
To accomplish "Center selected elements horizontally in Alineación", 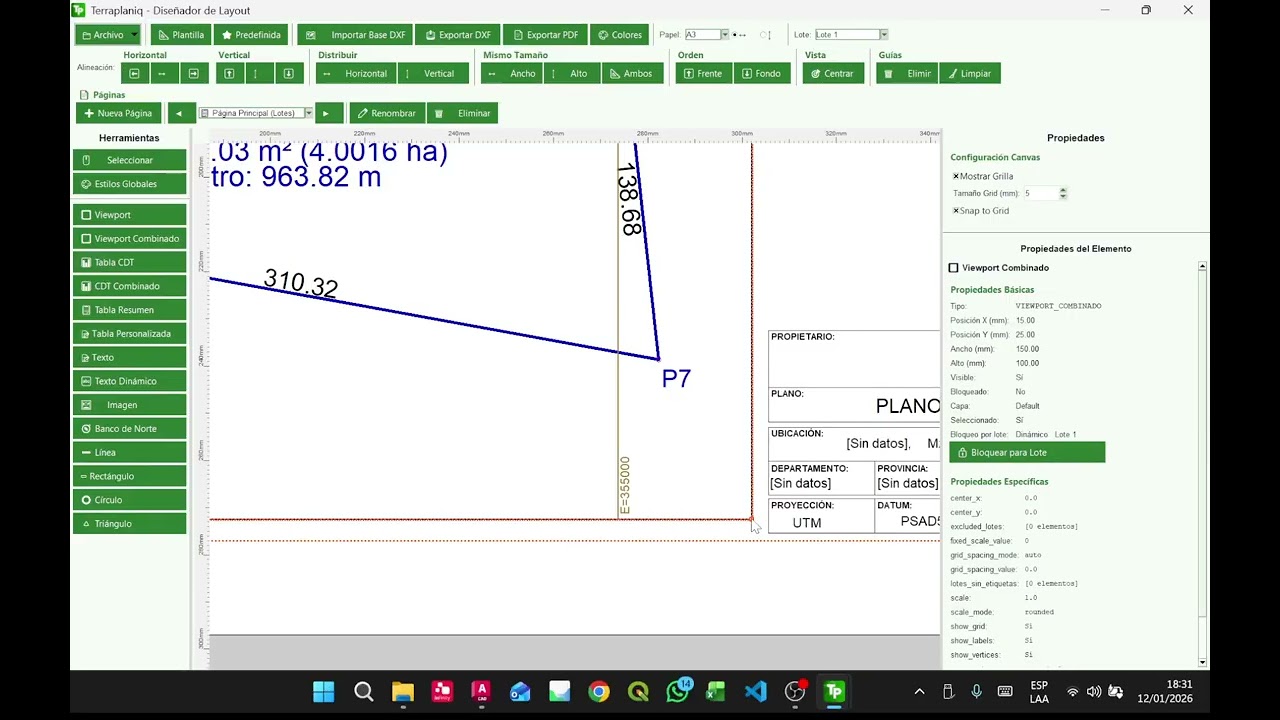I will pyautogui.click(x=164, y=73).
